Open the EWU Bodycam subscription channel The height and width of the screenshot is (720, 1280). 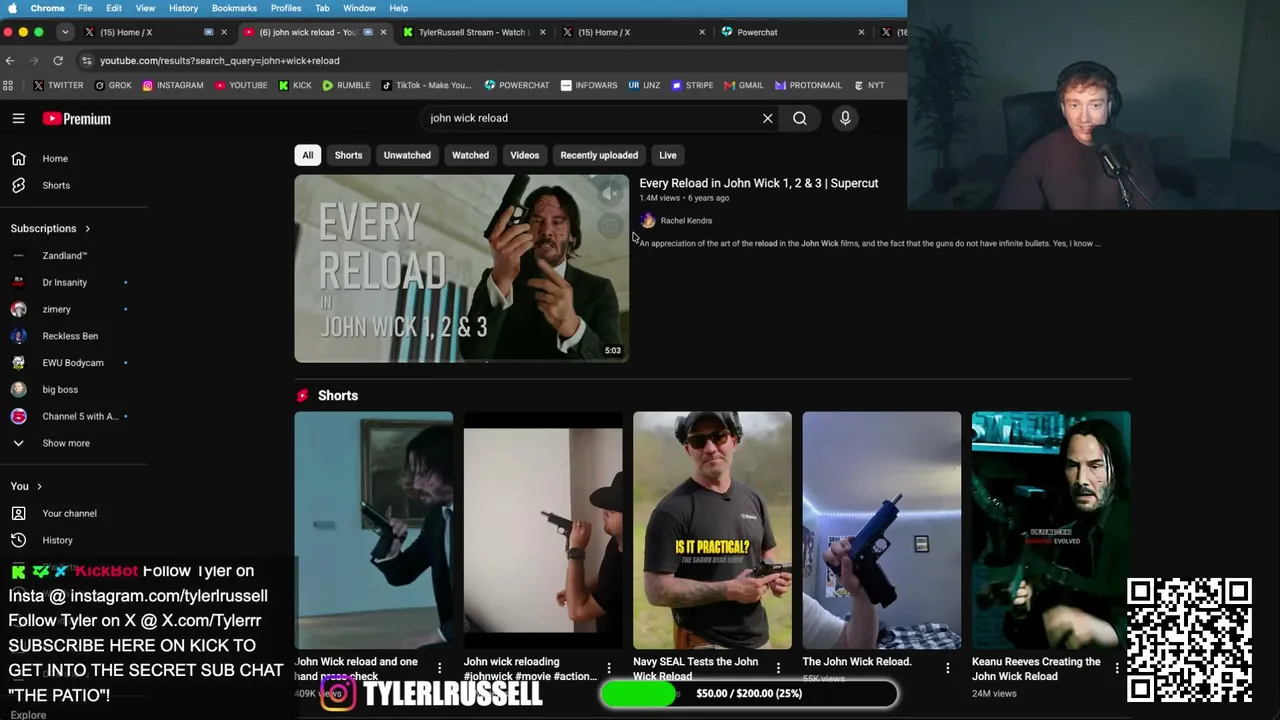[73, 363]
